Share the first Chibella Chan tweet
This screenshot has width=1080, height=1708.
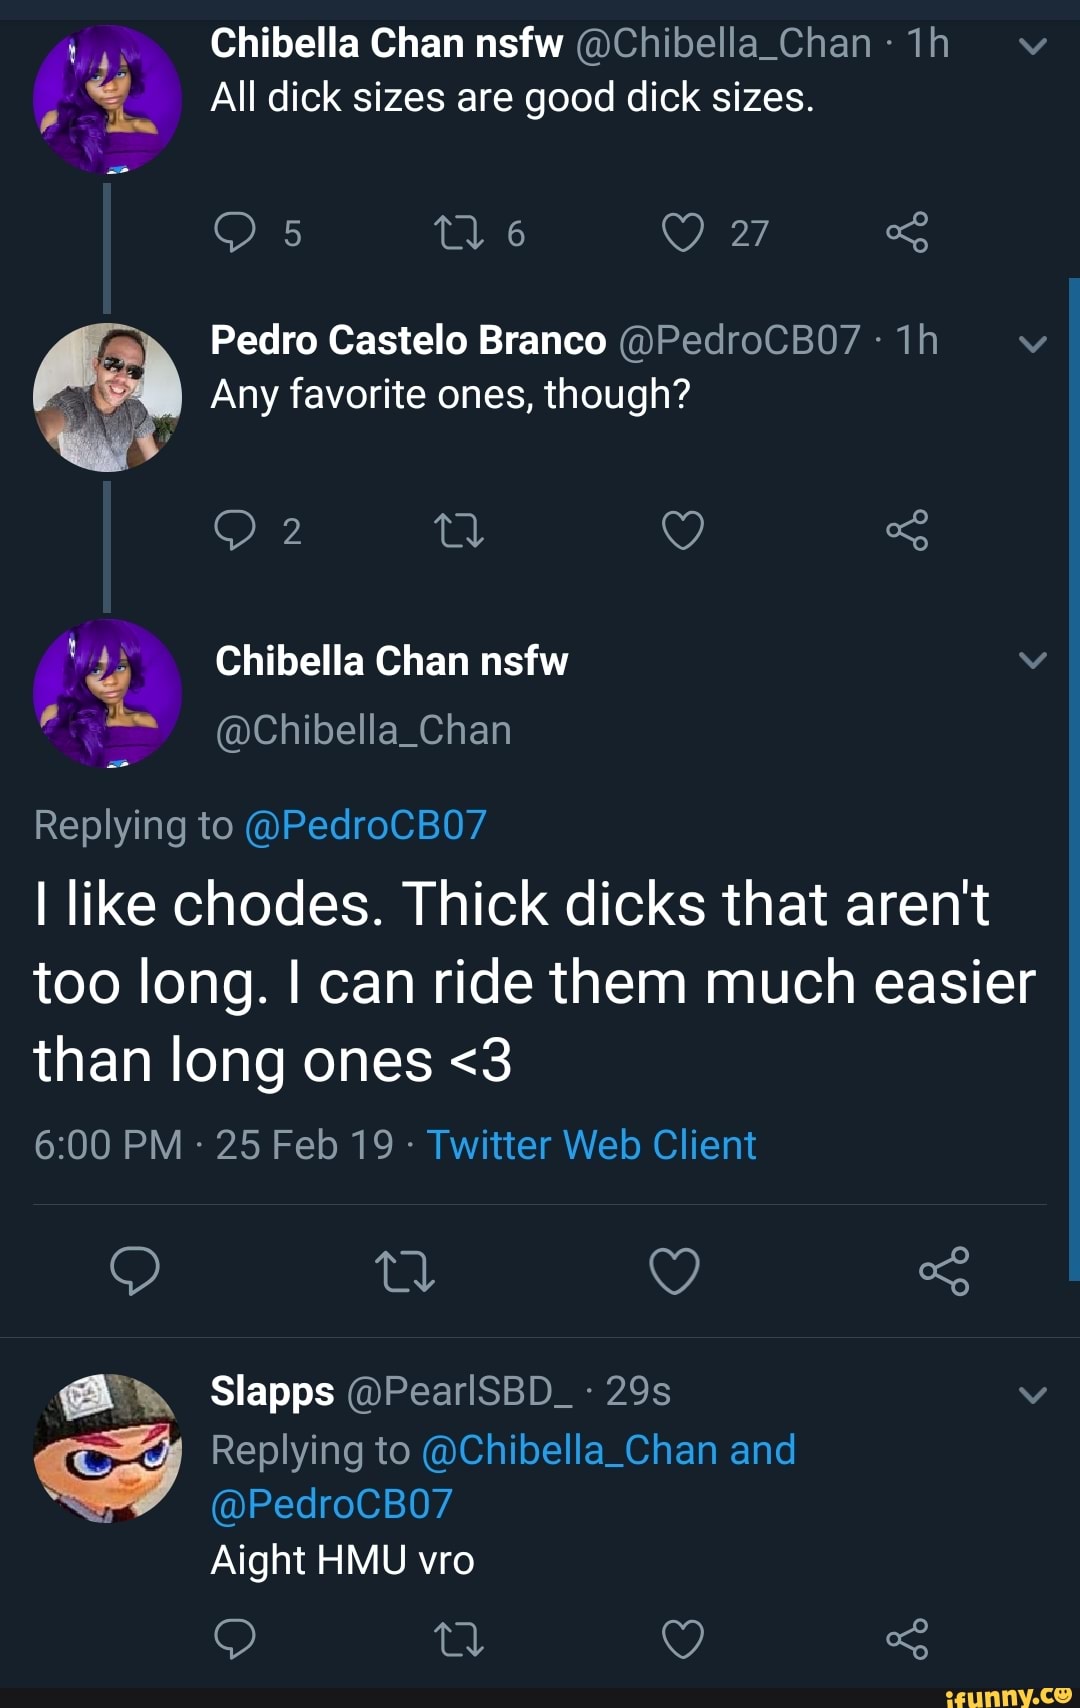[907, 232]
